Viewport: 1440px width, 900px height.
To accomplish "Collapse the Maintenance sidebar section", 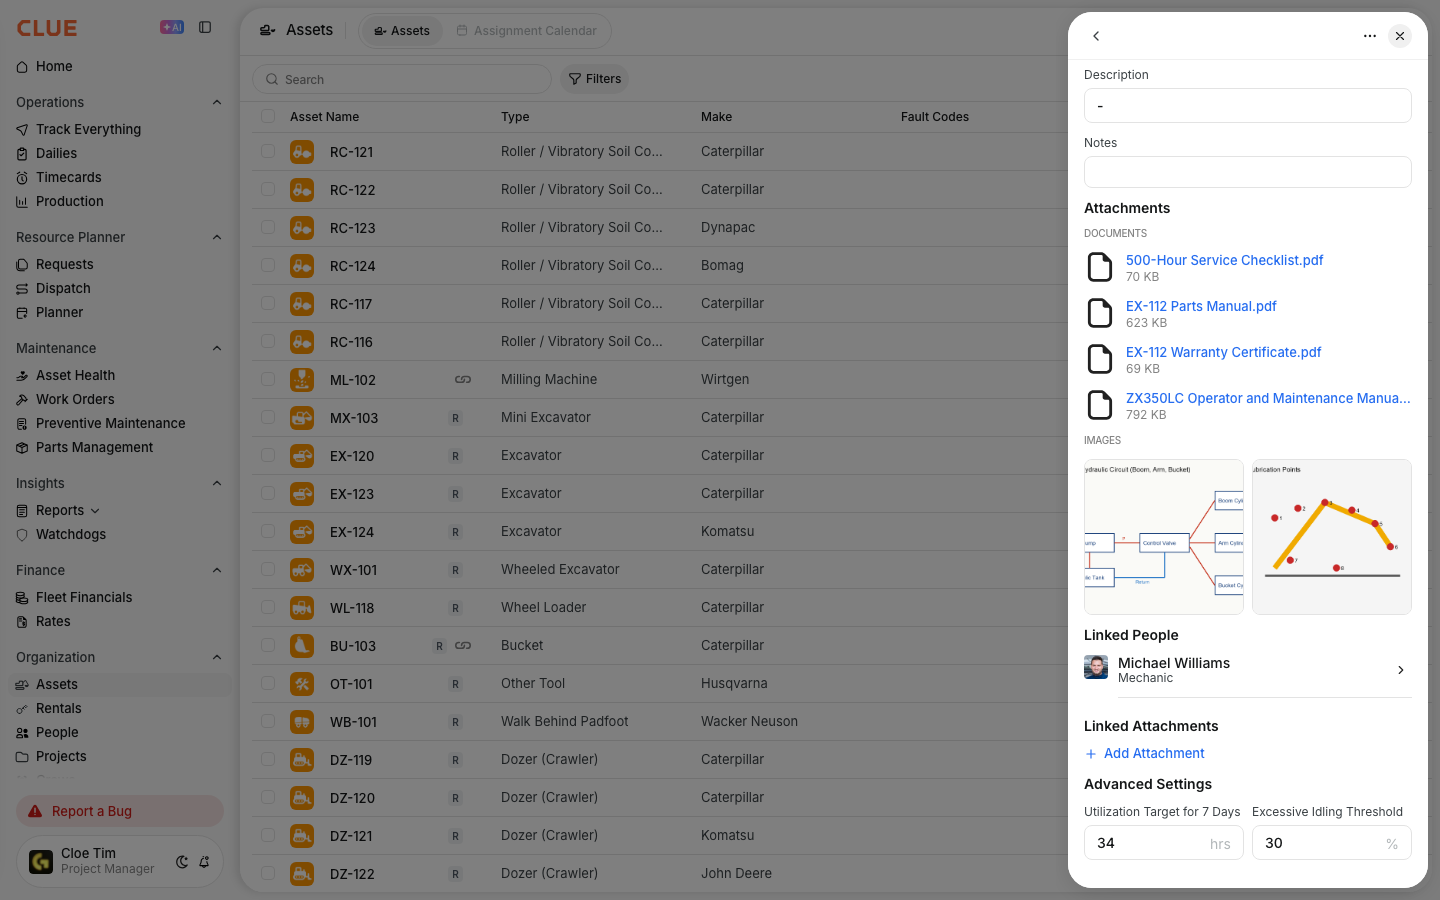I will tap(217, 348).
